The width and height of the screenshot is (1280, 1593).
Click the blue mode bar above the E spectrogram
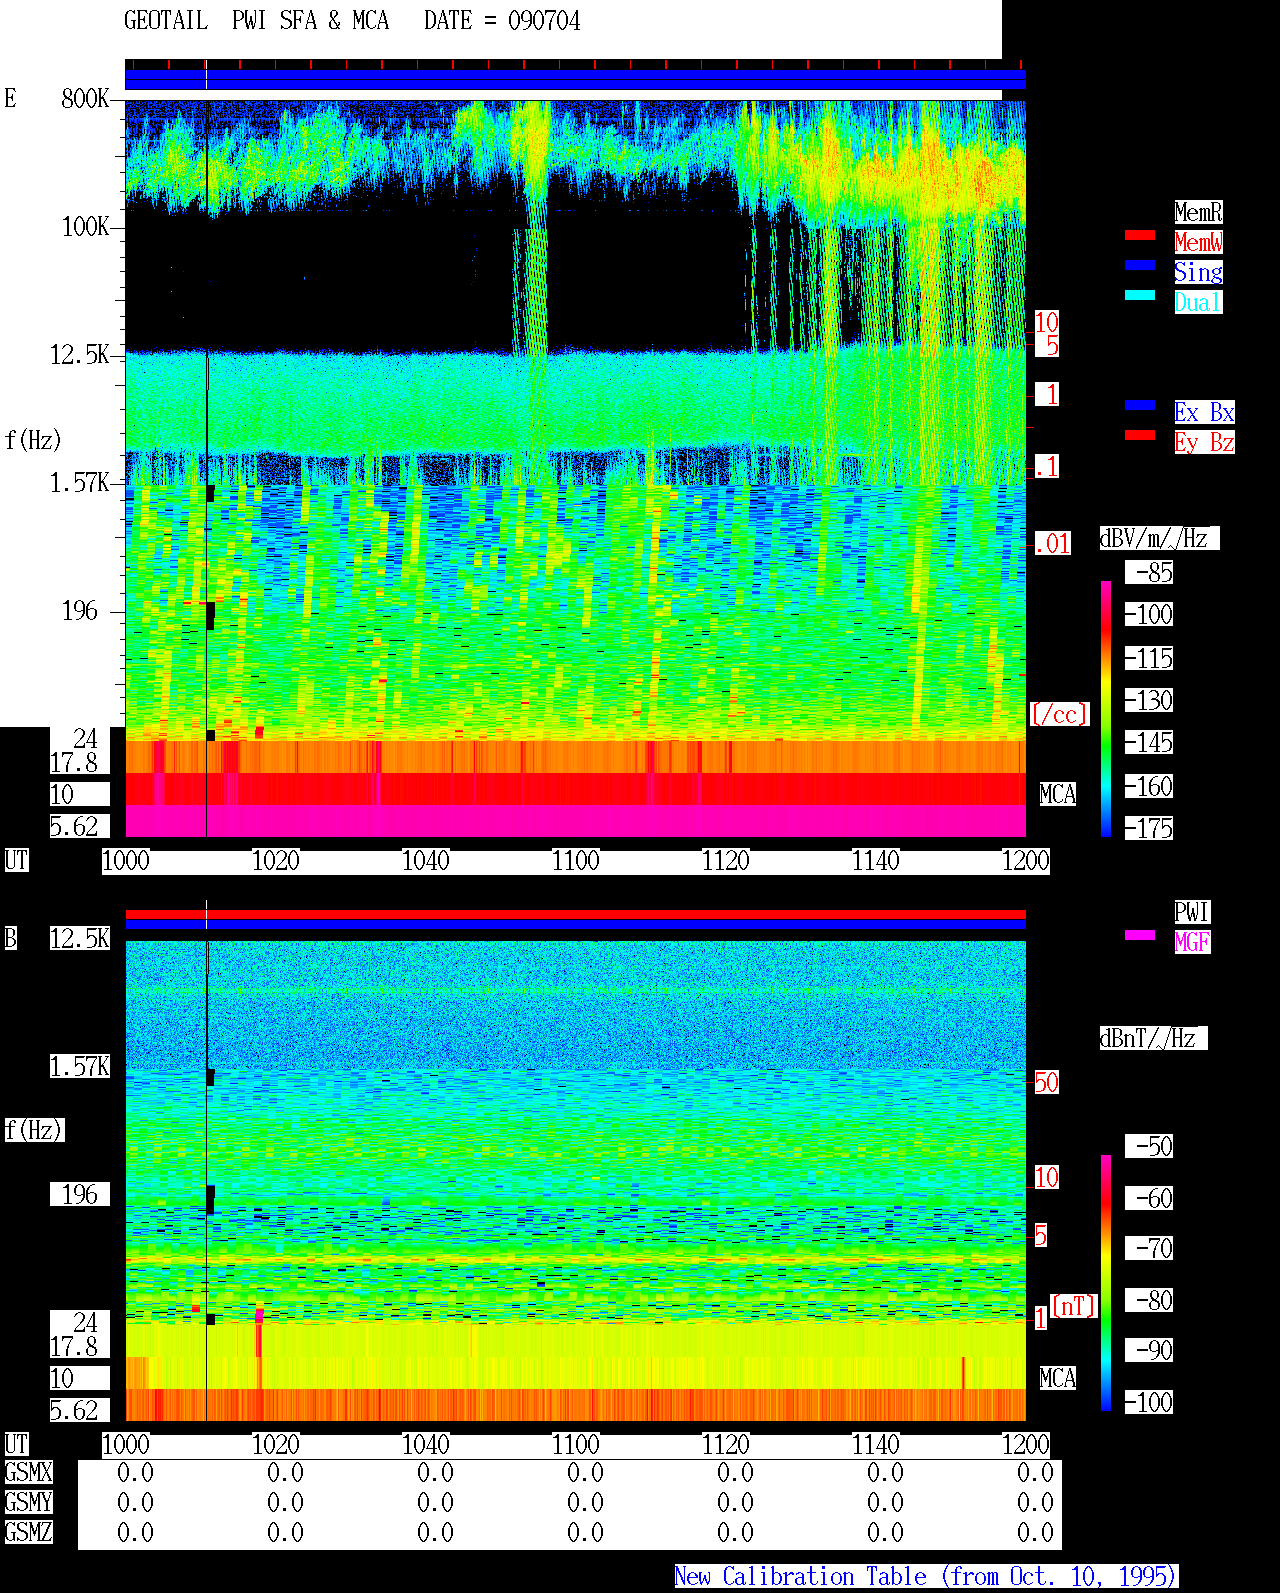[575, 79]
